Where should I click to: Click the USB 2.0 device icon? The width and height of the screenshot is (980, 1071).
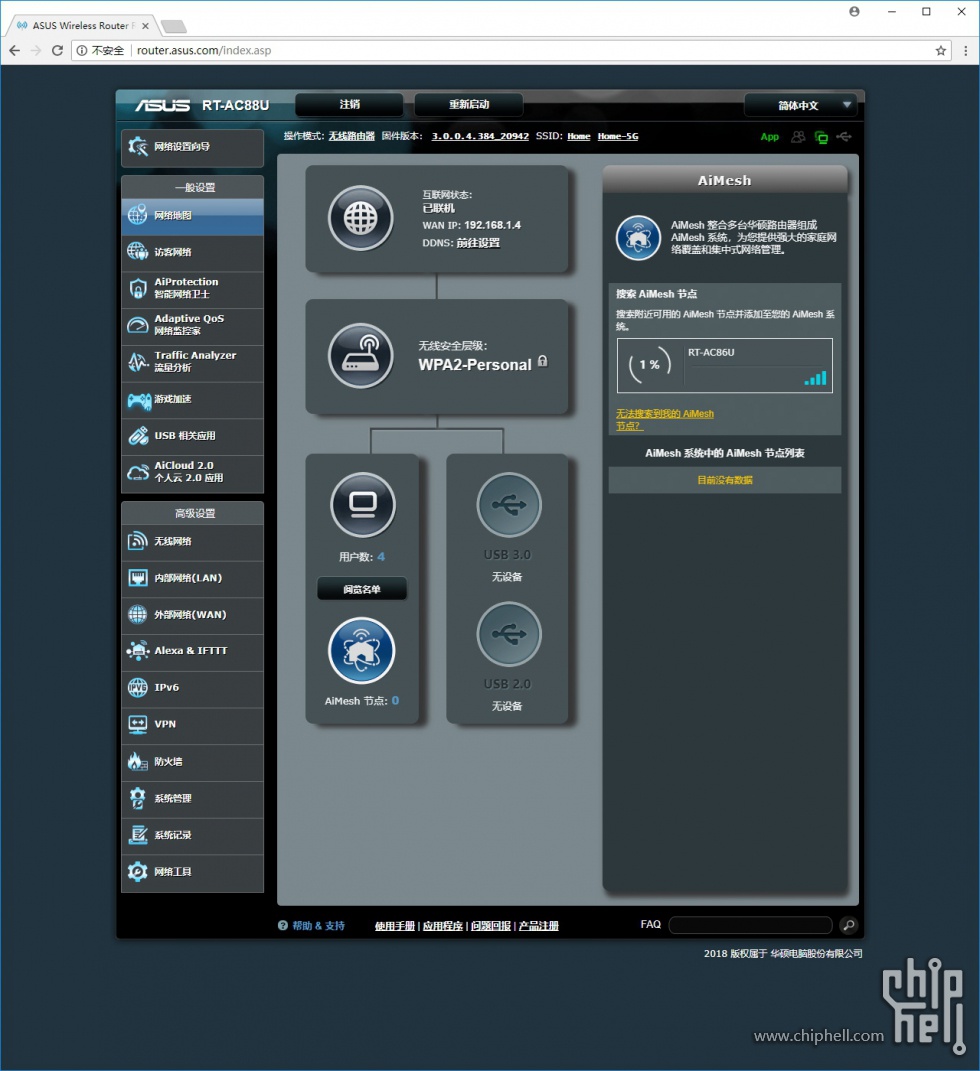point(509,634)
